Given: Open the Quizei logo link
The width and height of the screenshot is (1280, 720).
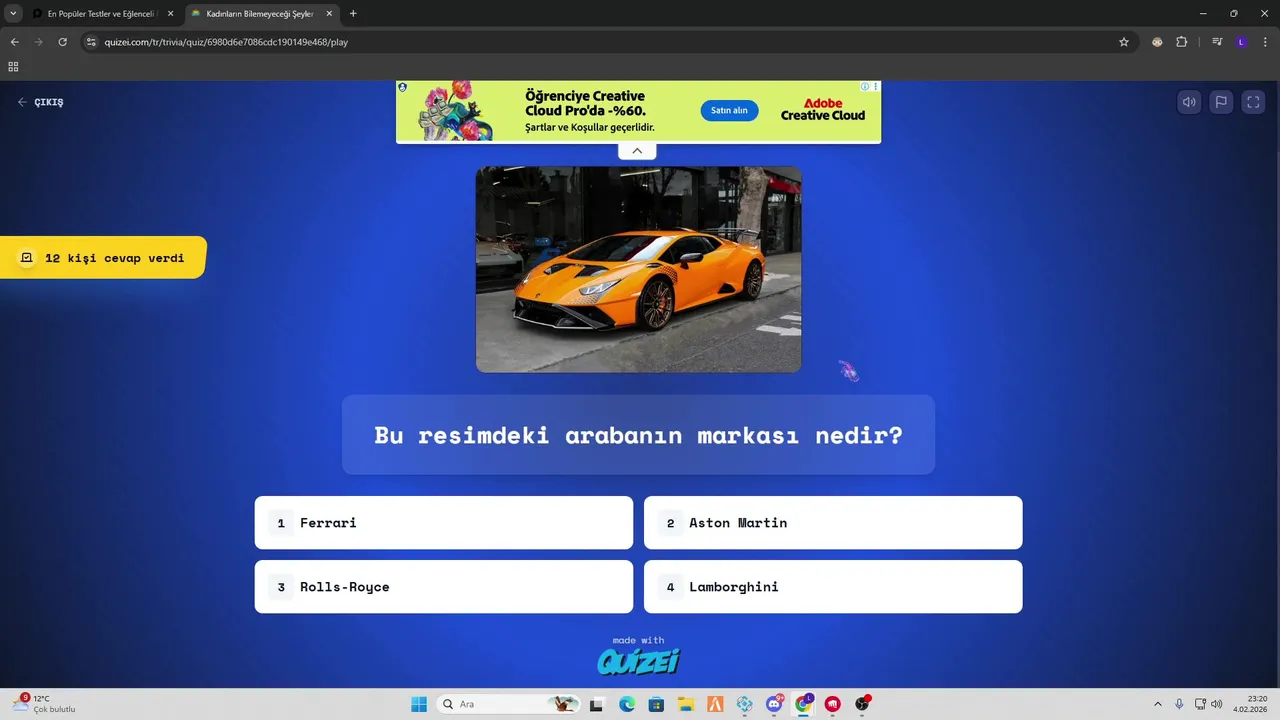Looking at the screenshot, I should [638, 661].
